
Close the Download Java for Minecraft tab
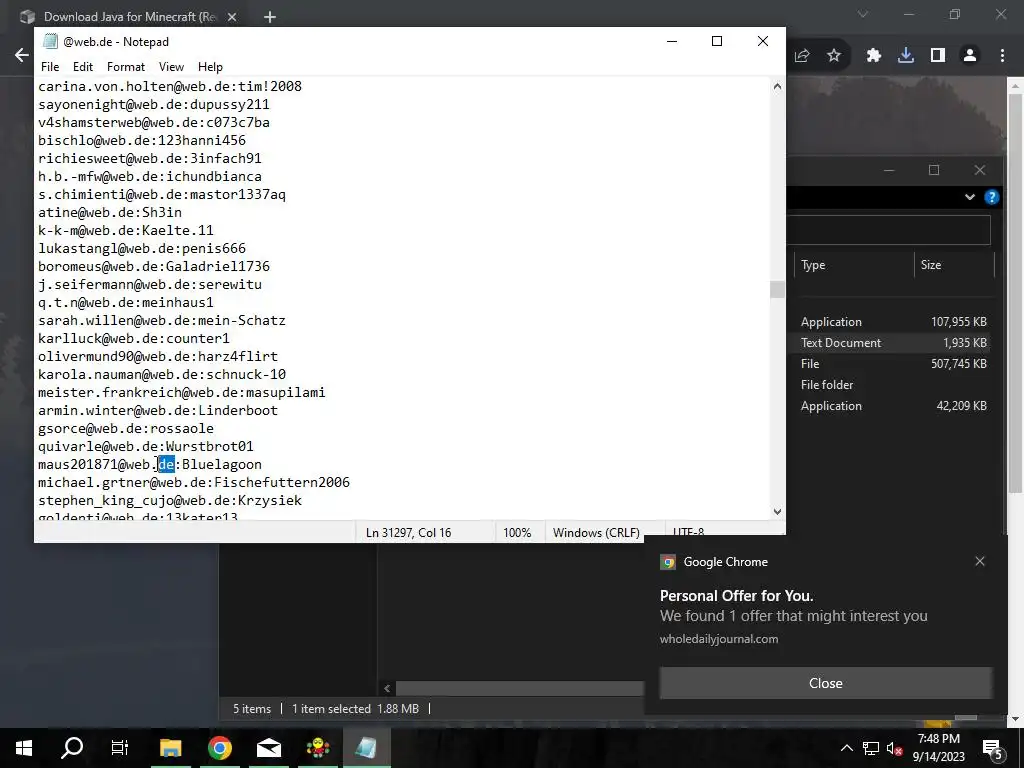point(232,17)
